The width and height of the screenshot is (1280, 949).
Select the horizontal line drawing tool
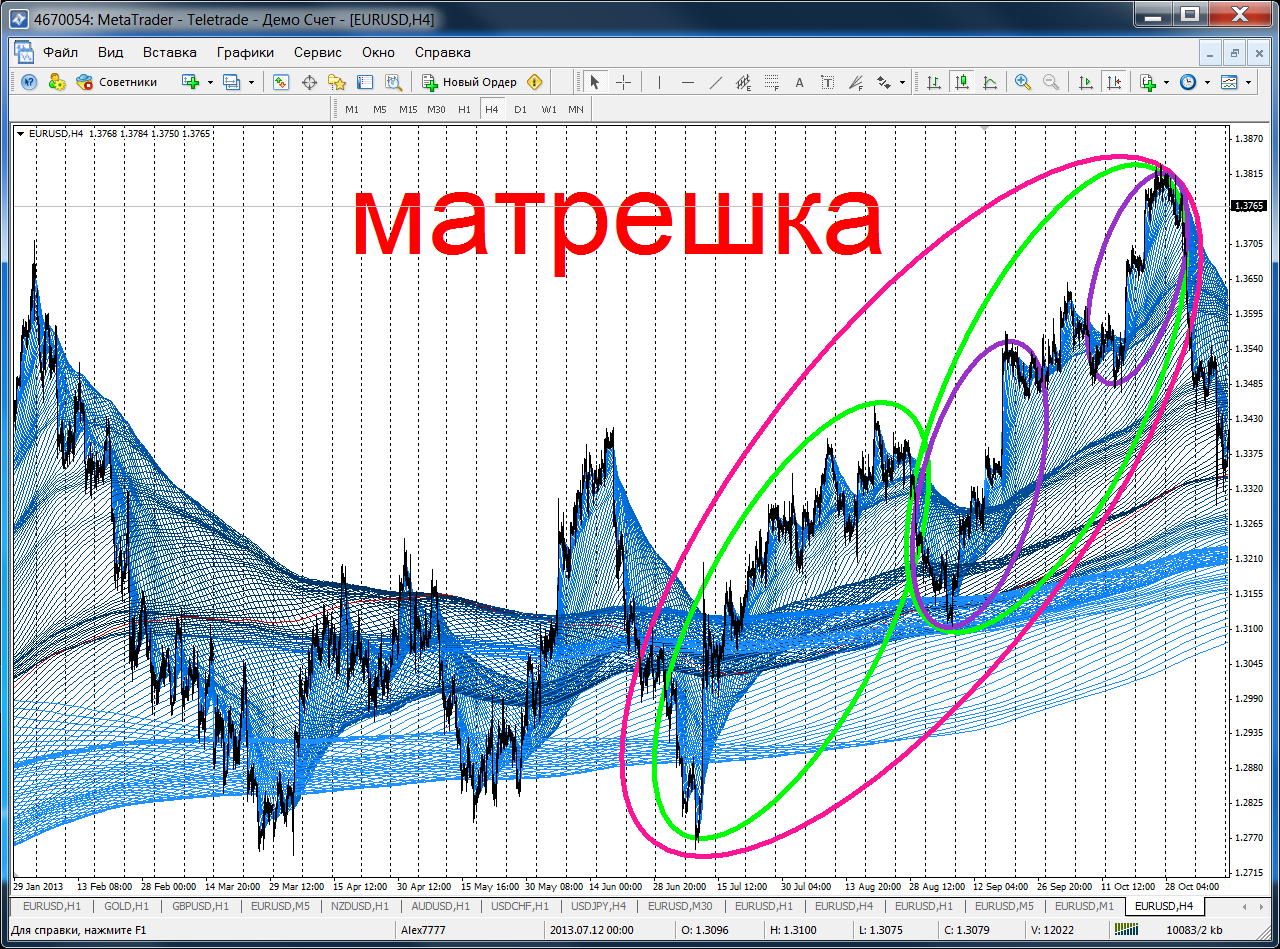687,82
